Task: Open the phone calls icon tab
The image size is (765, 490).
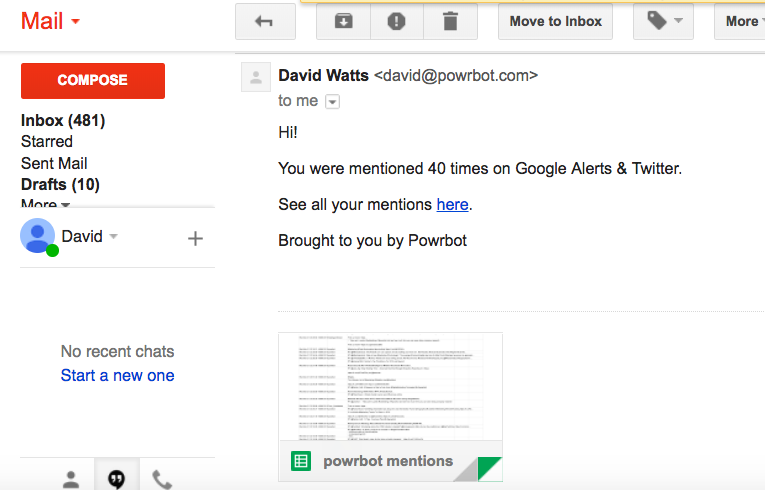Action: pyautogui.click(x=162, y=479)
